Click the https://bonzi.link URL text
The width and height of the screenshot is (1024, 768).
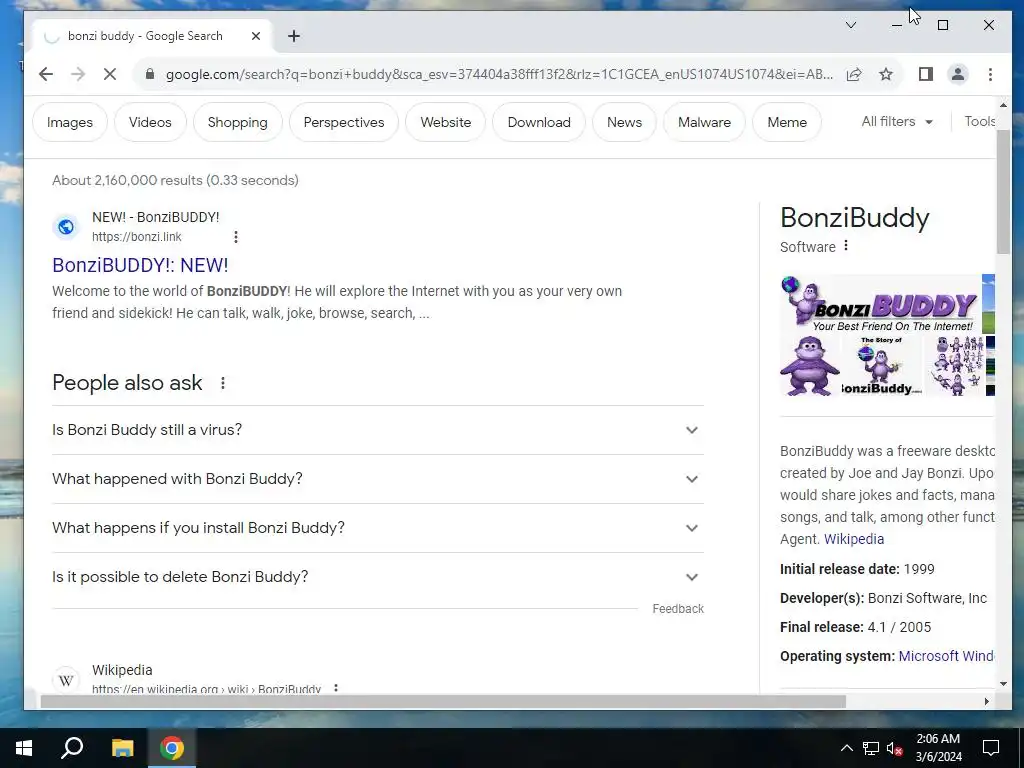[136, 237]
